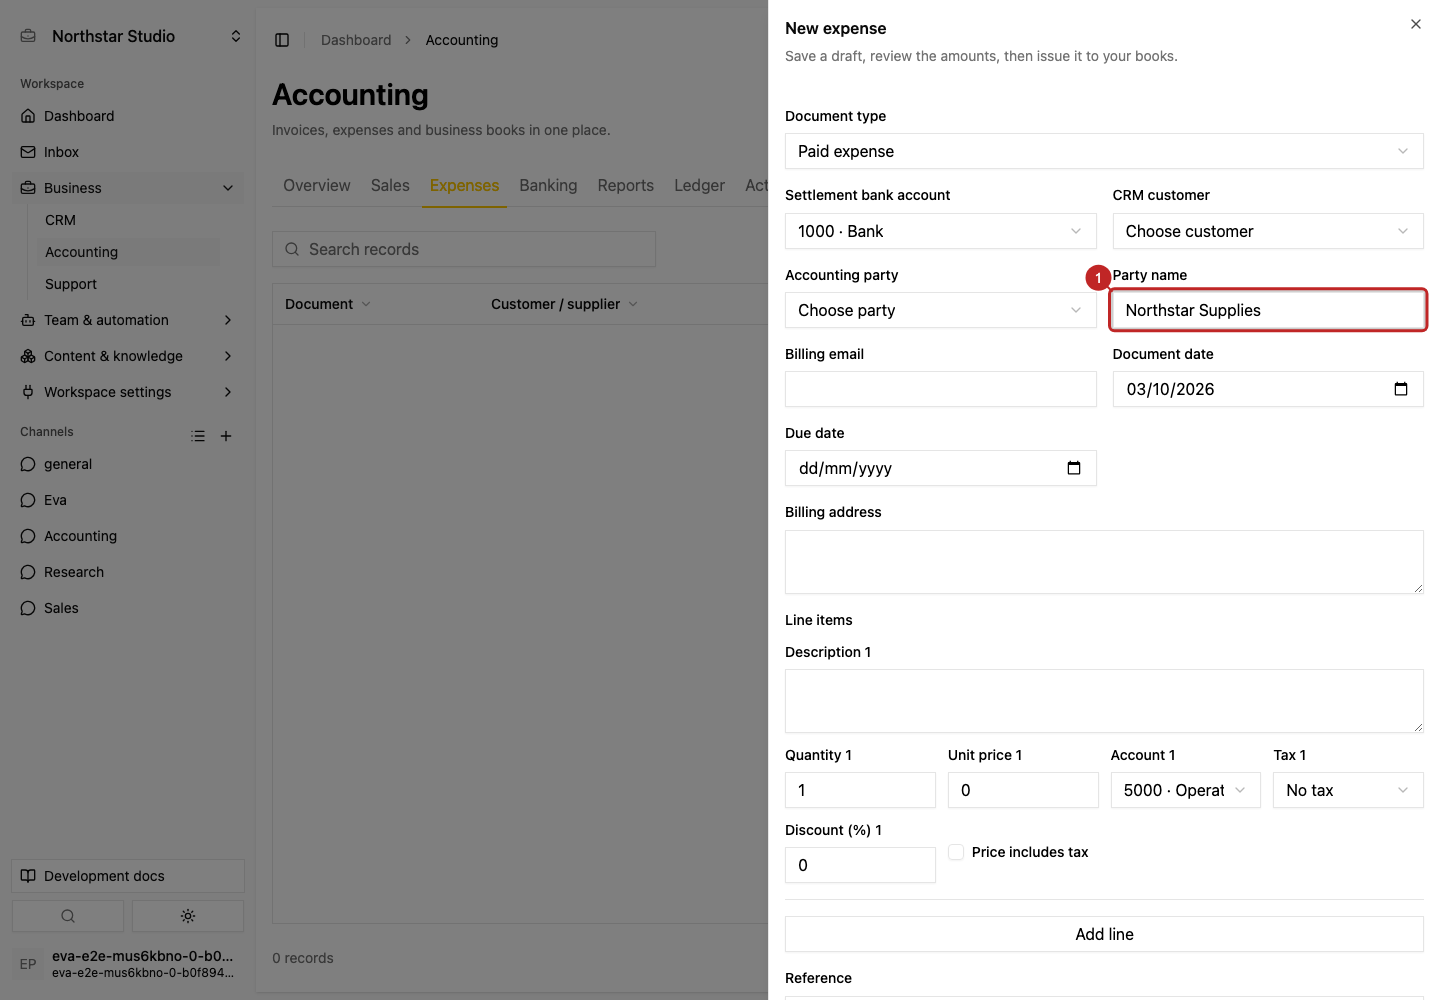Toggle sidebar panel icon beside breadcrumb

pos(282,40)
